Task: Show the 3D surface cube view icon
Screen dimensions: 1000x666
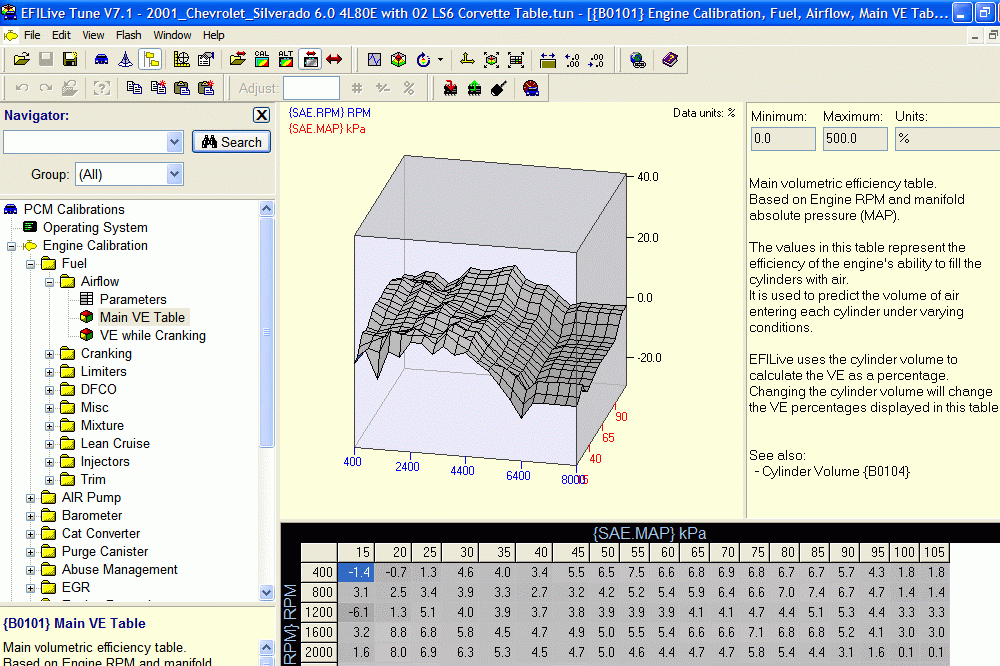Action: point(399,60)
